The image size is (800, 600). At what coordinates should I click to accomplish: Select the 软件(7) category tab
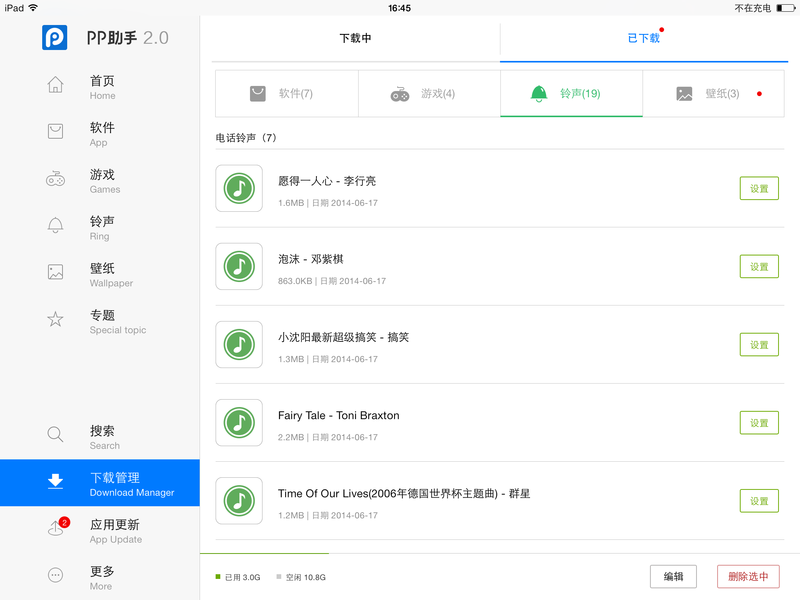[x=287, y=93]
